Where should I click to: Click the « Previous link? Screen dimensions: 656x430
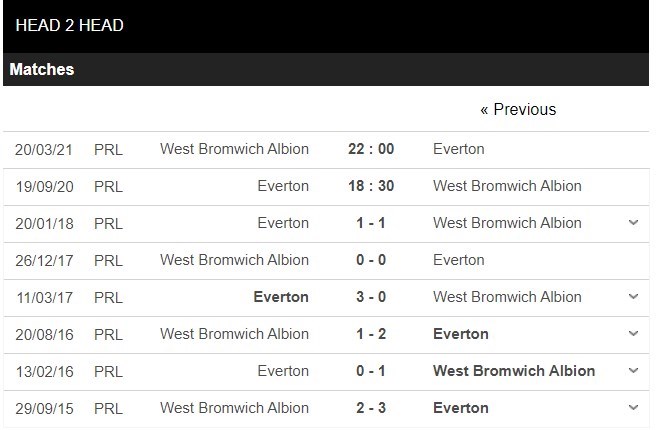(x=518, y=110)
